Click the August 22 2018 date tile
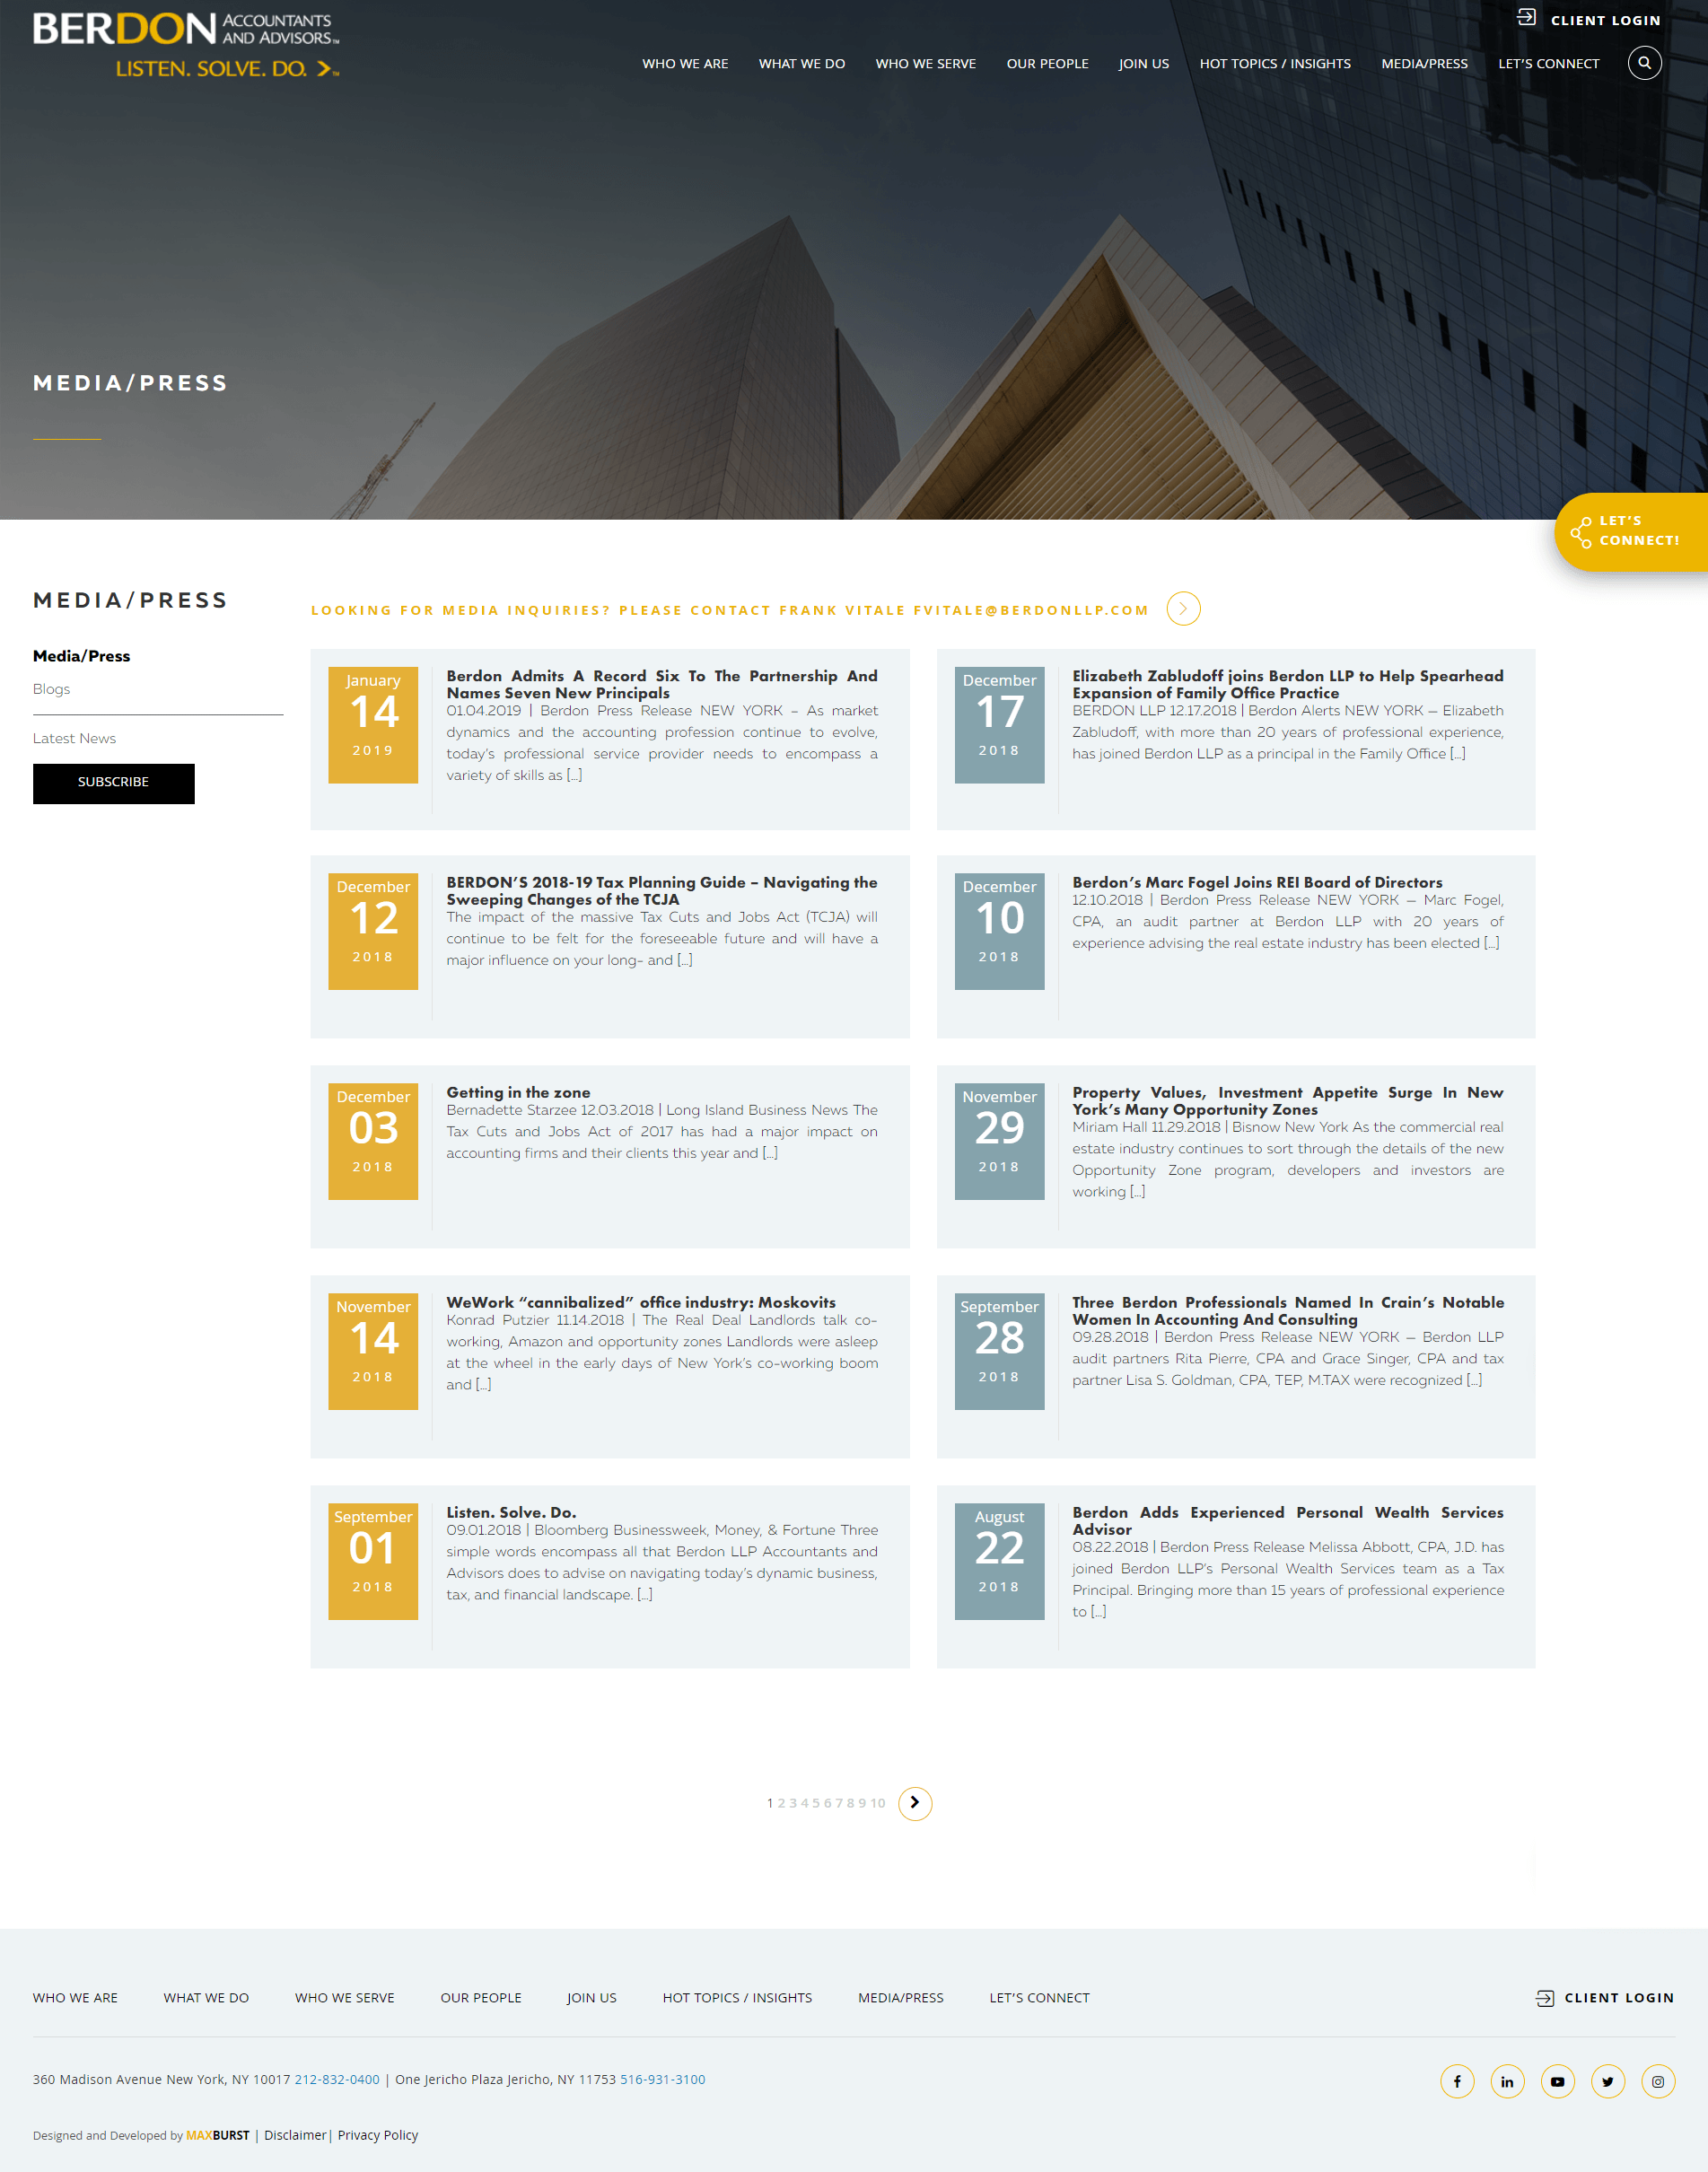Screen dimensions: 1708x2172 (999, 1562)
